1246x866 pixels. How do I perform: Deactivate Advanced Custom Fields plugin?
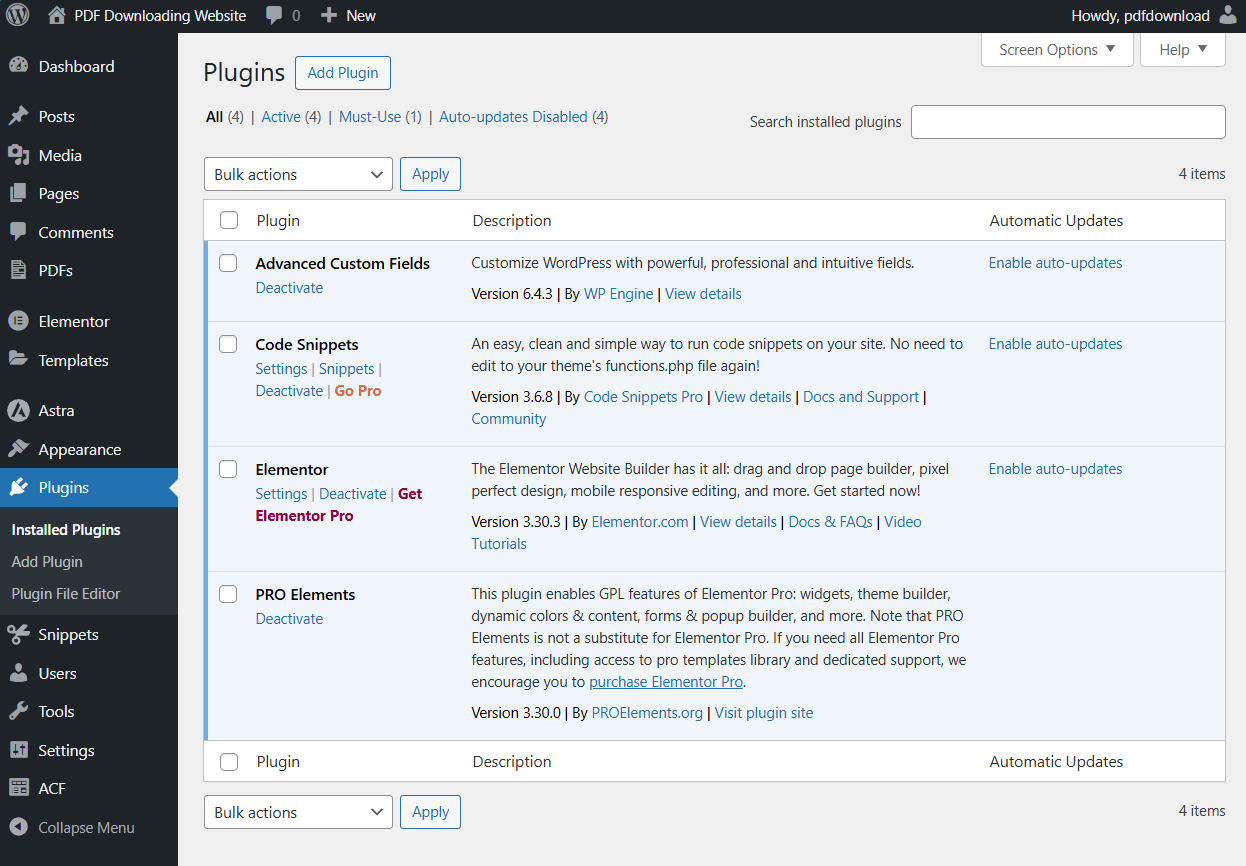click(289, 288)
